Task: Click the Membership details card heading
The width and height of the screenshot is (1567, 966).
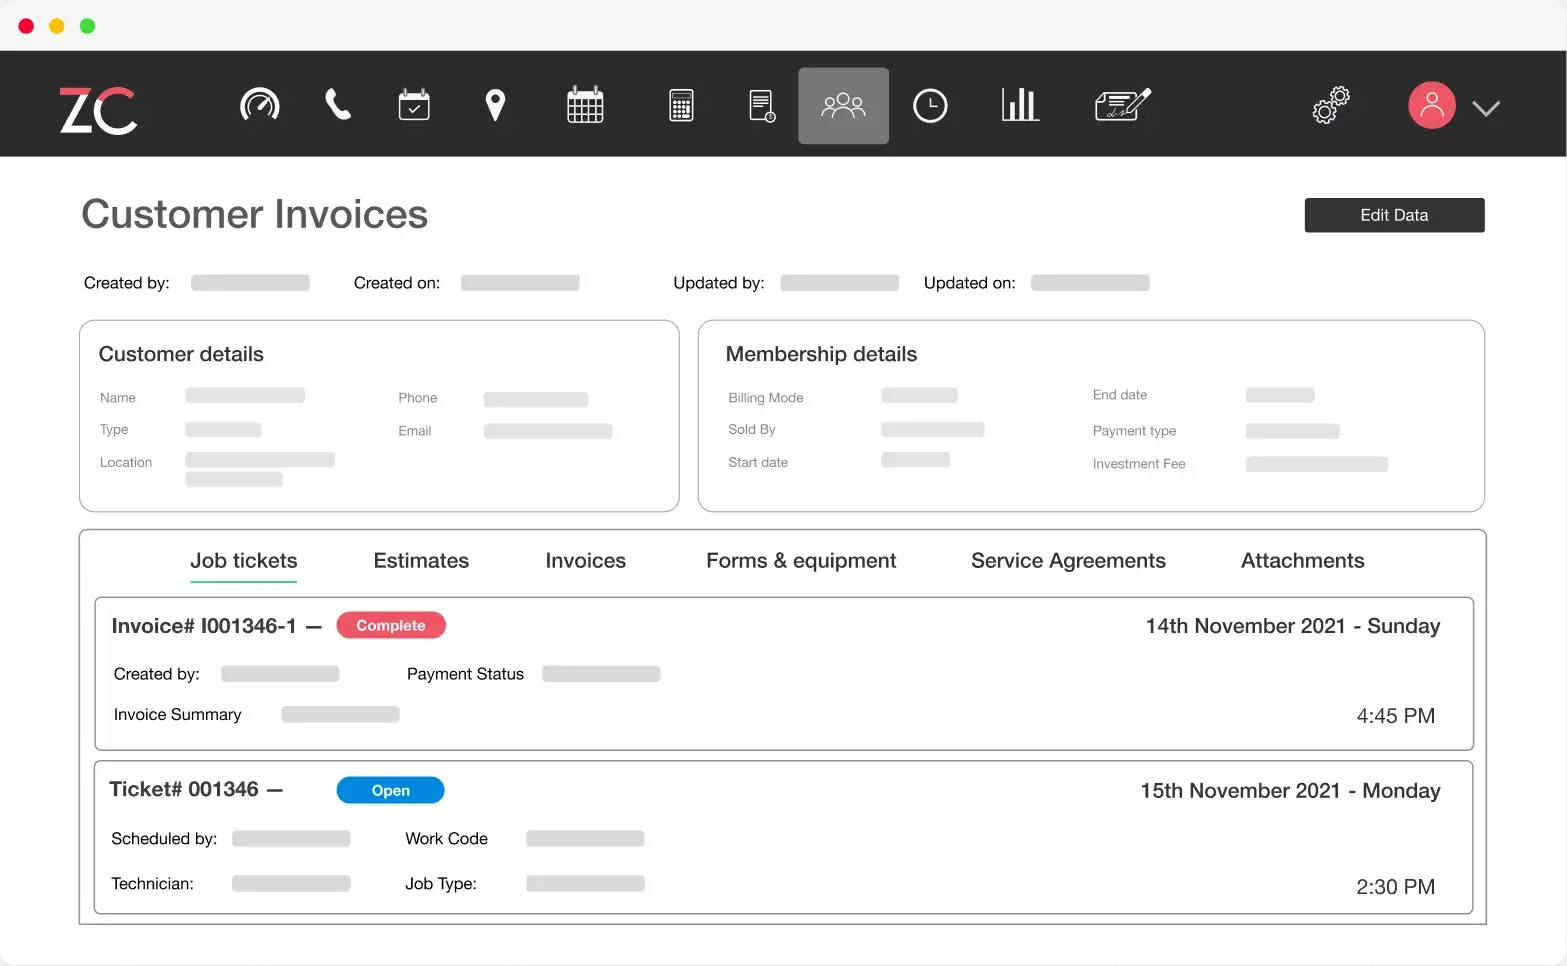Action: pos(821,354)
